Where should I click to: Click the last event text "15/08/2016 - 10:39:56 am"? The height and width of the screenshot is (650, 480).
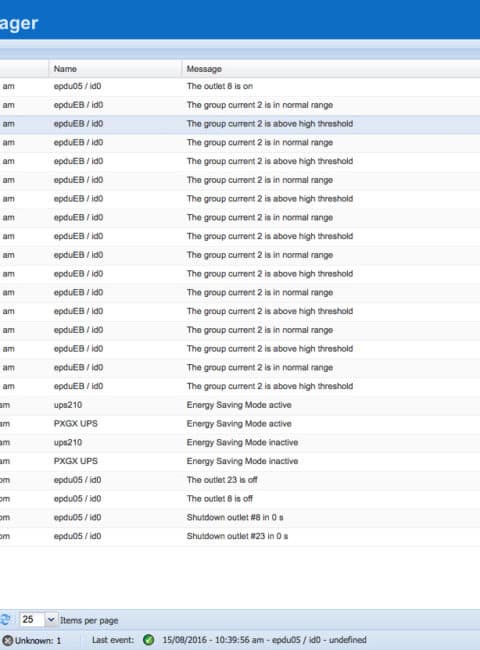[213, 640]
